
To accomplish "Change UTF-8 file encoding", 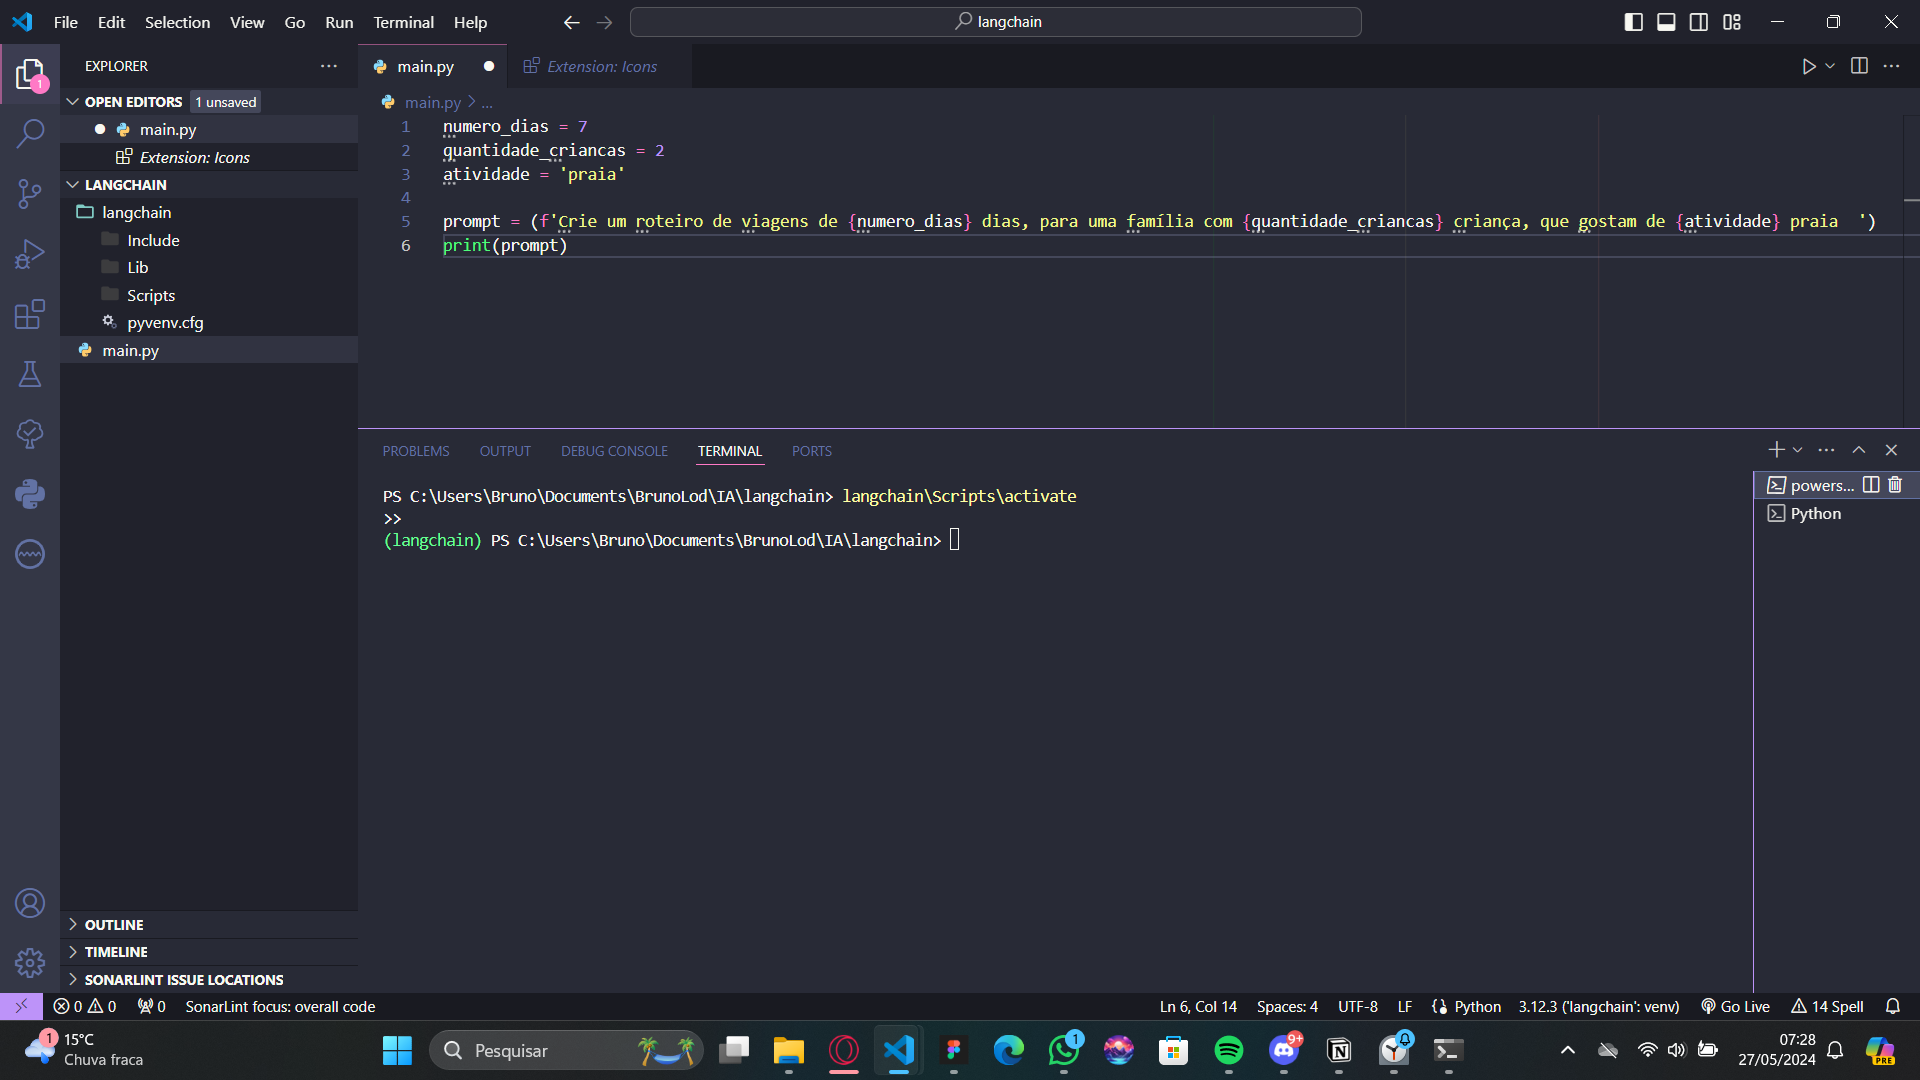I will click(x=1357, y=1006).
